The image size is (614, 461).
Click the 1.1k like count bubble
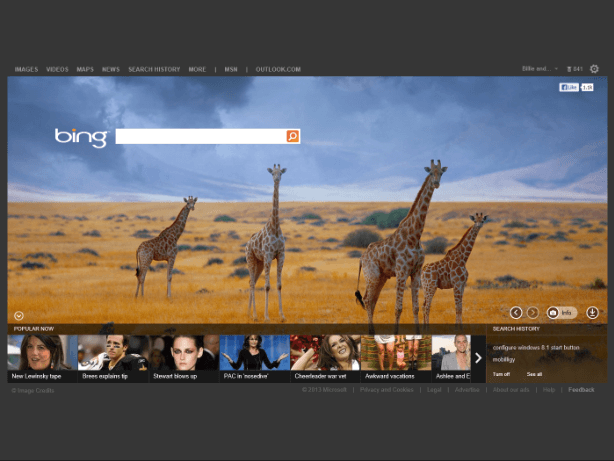click(x=587, y=87)
